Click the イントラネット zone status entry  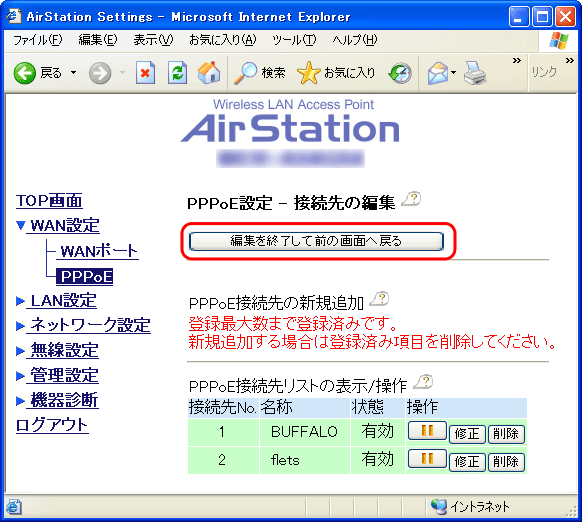pos(470,506)
